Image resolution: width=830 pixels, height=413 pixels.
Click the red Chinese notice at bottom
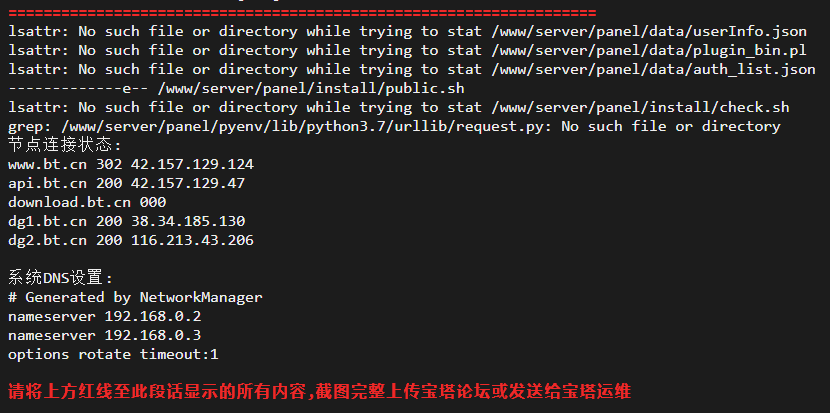[319, 391]
